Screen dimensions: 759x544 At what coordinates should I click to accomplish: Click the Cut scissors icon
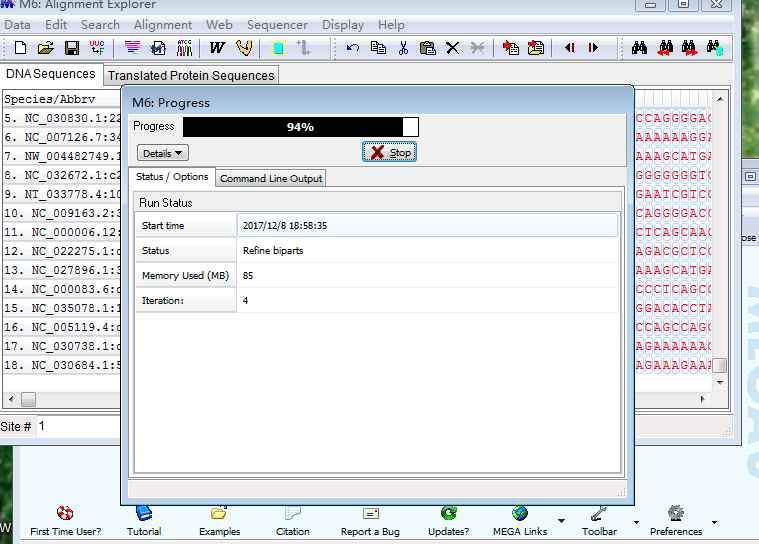pos(403,48)
